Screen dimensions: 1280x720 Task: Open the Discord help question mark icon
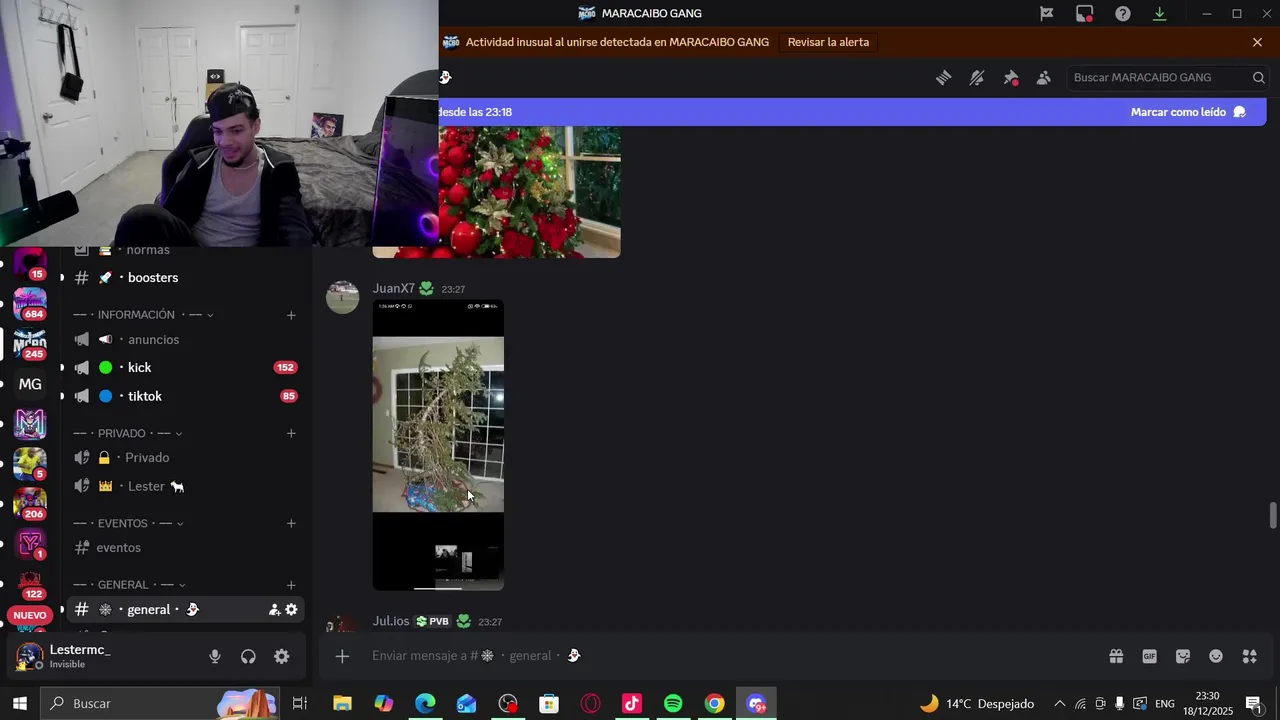1123,14
